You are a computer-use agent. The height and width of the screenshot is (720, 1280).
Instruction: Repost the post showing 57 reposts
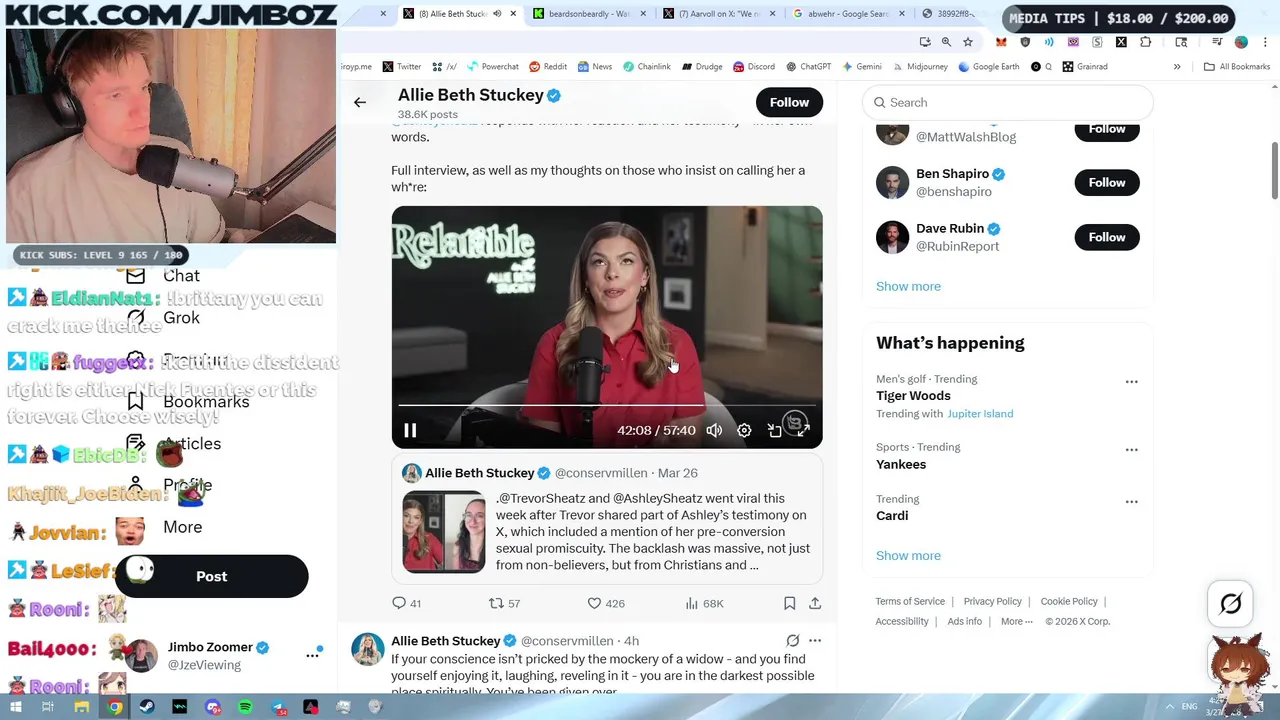(x=504, y=603)
